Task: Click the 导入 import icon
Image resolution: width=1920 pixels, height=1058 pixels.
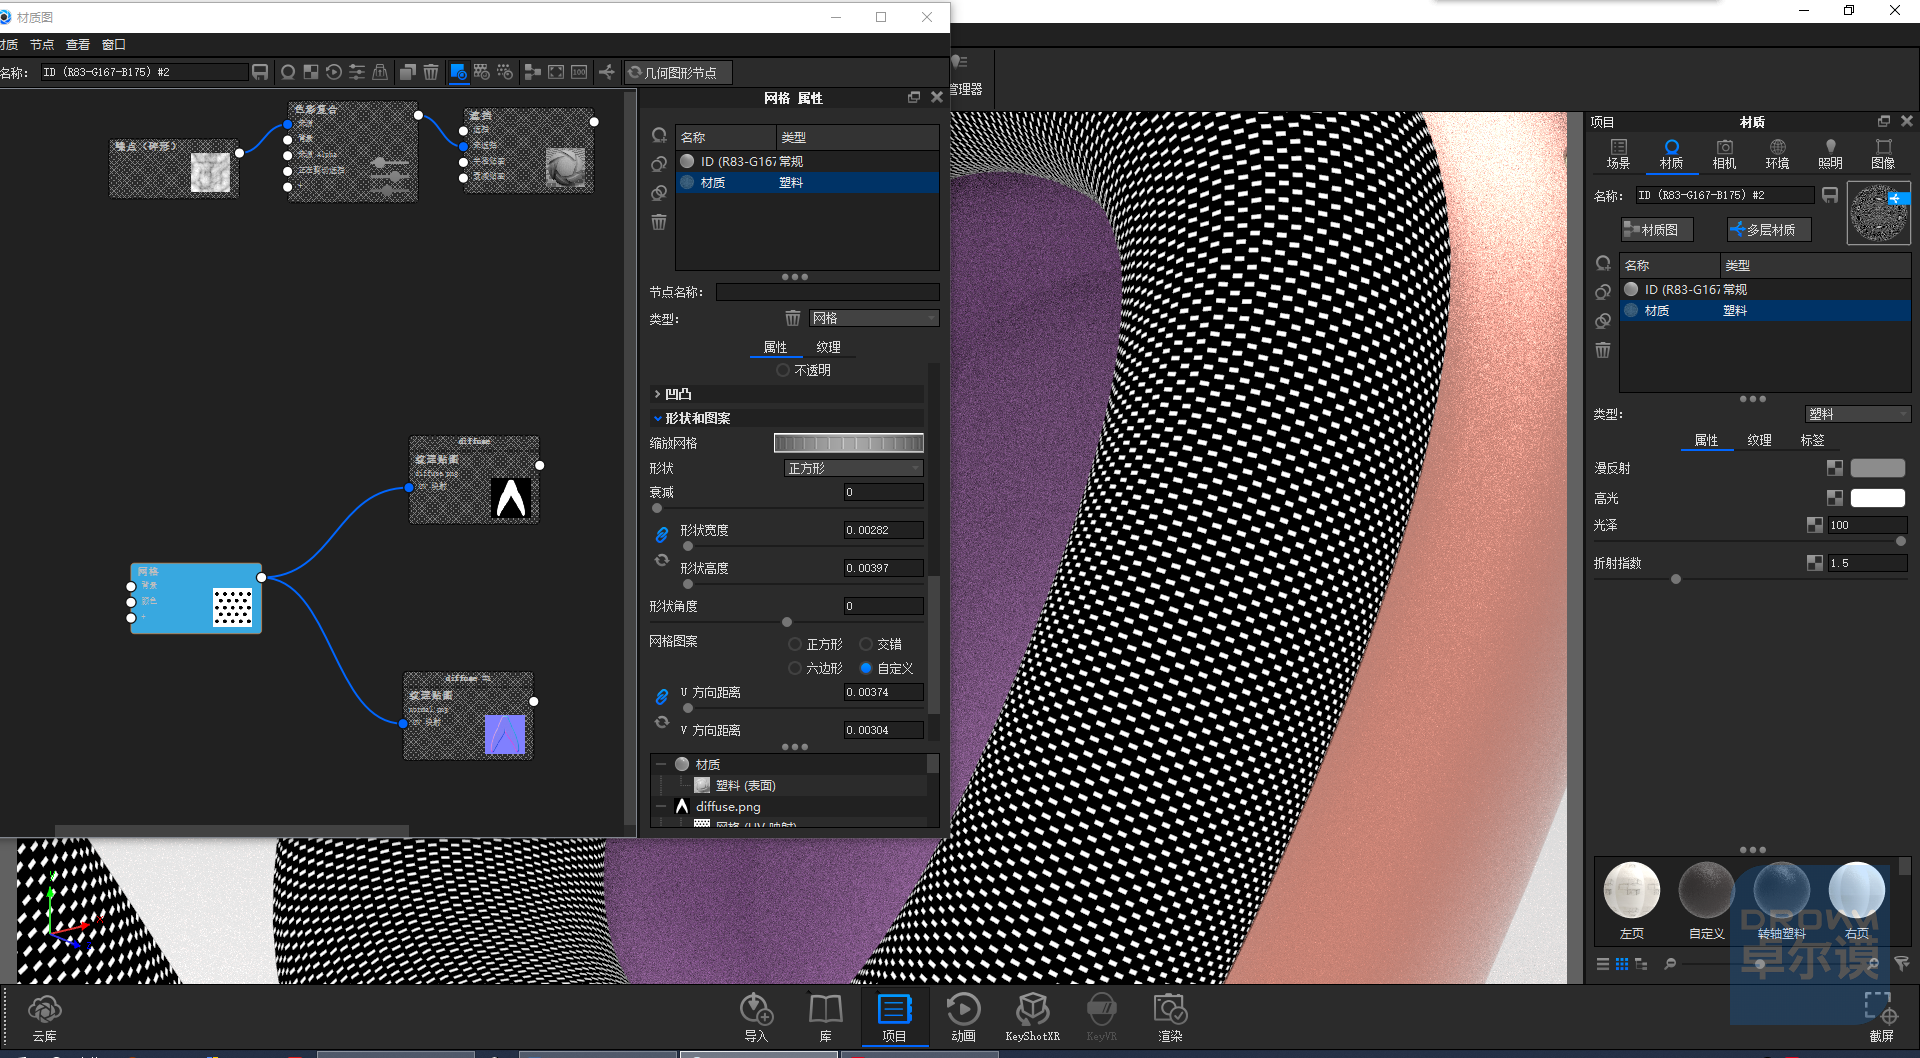Action: (x=756, y=1018)
